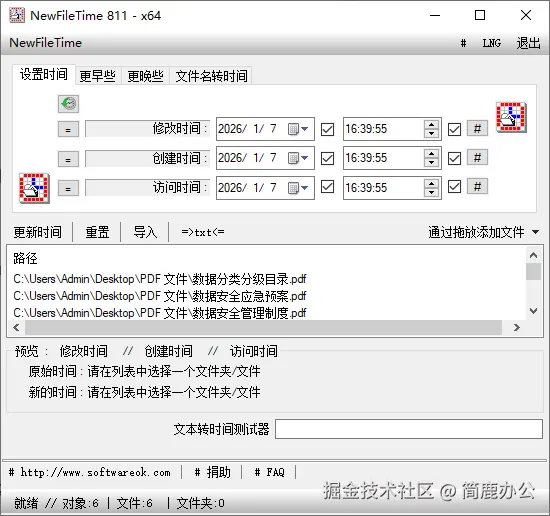
Task: Click the 文件夹:0 status entry
Action: click(x=201, y=503)
